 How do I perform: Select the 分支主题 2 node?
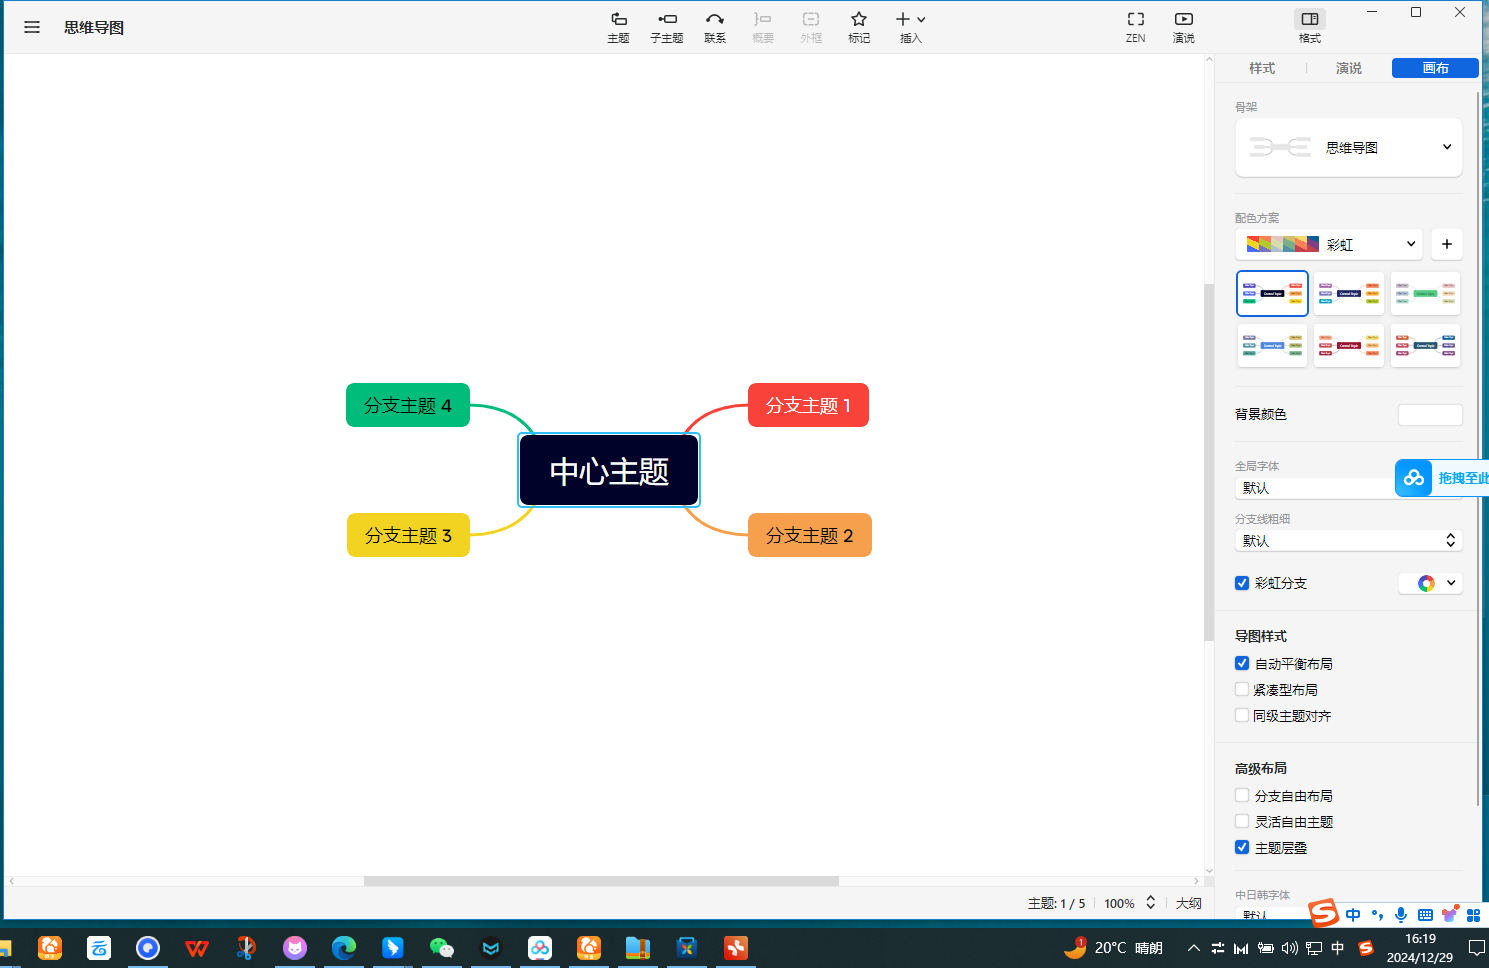pos(810,535)
